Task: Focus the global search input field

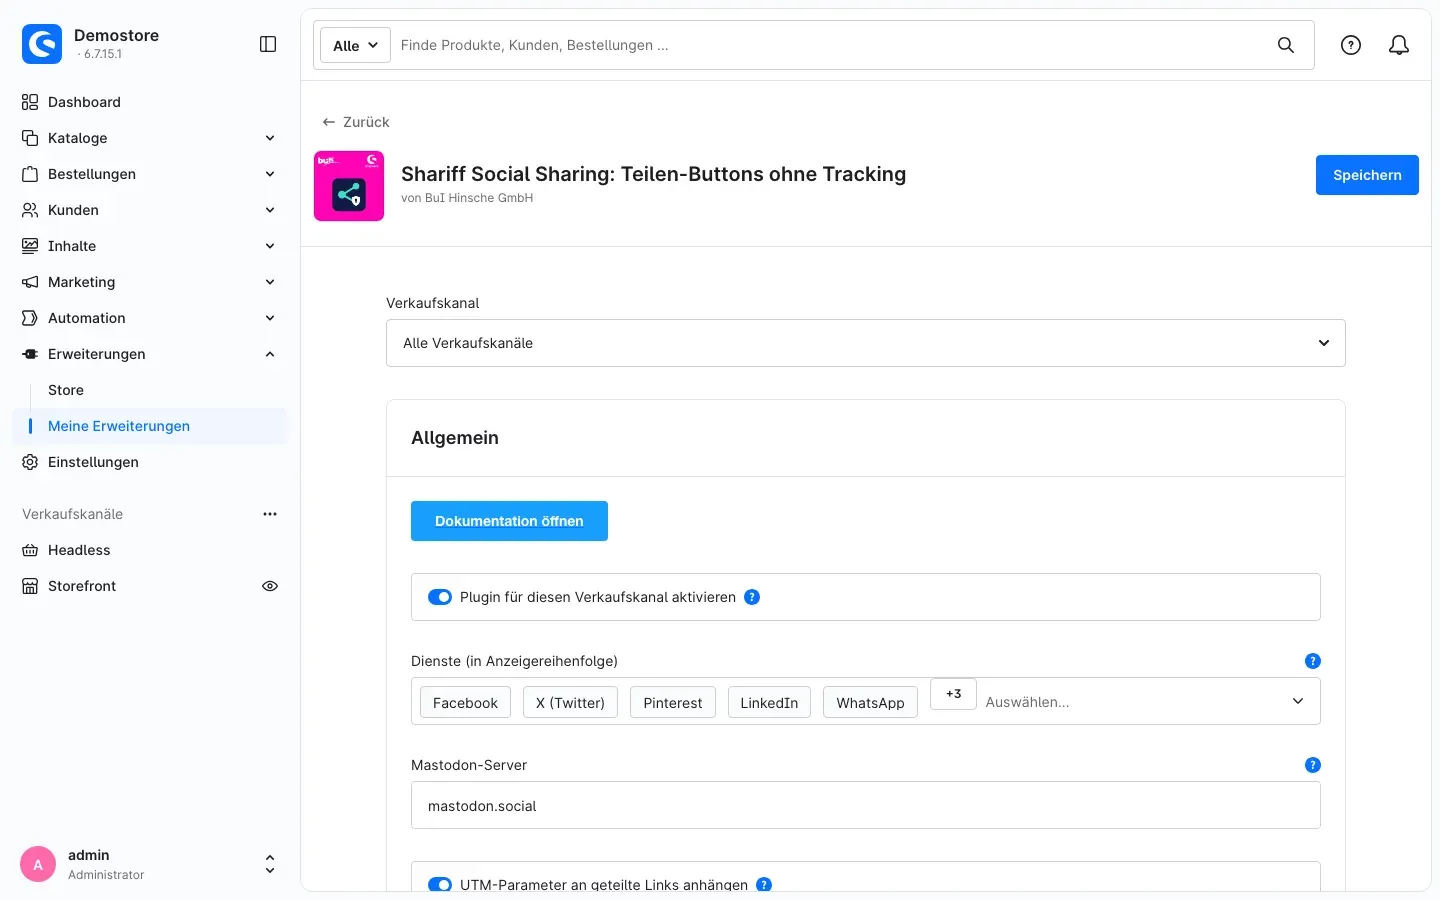Action: tap(830, 45)
